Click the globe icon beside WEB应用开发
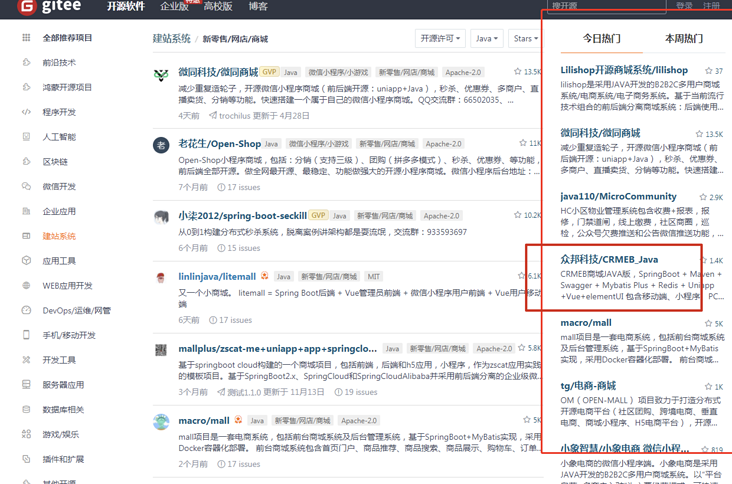The image size is (732, 484). point(26,286)
